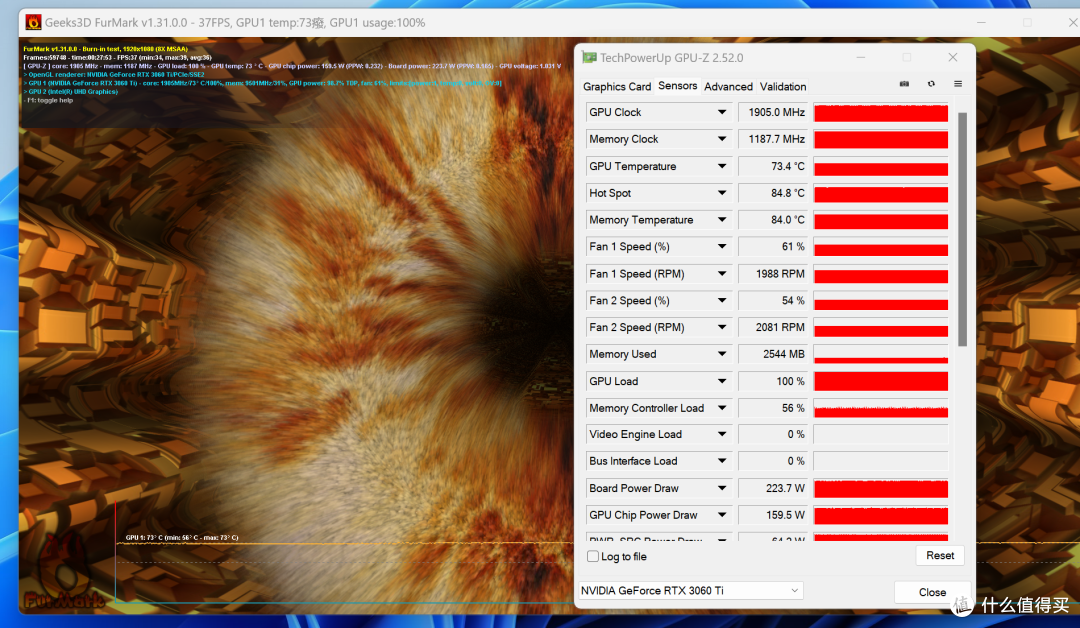Expand the Board Power Draw dropdown
Image resolution: width=1080 pixels, height=628 pixels.
(722, 488)
